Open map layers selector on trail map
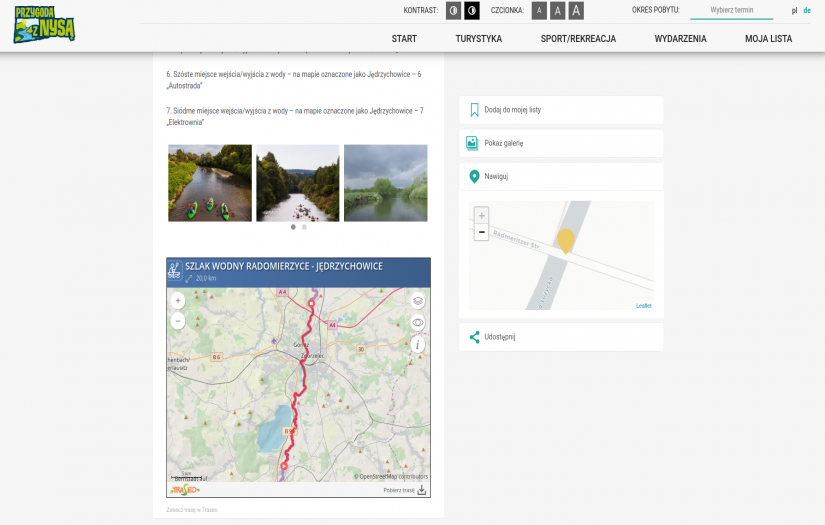825x525 pixels. [418, 300]
